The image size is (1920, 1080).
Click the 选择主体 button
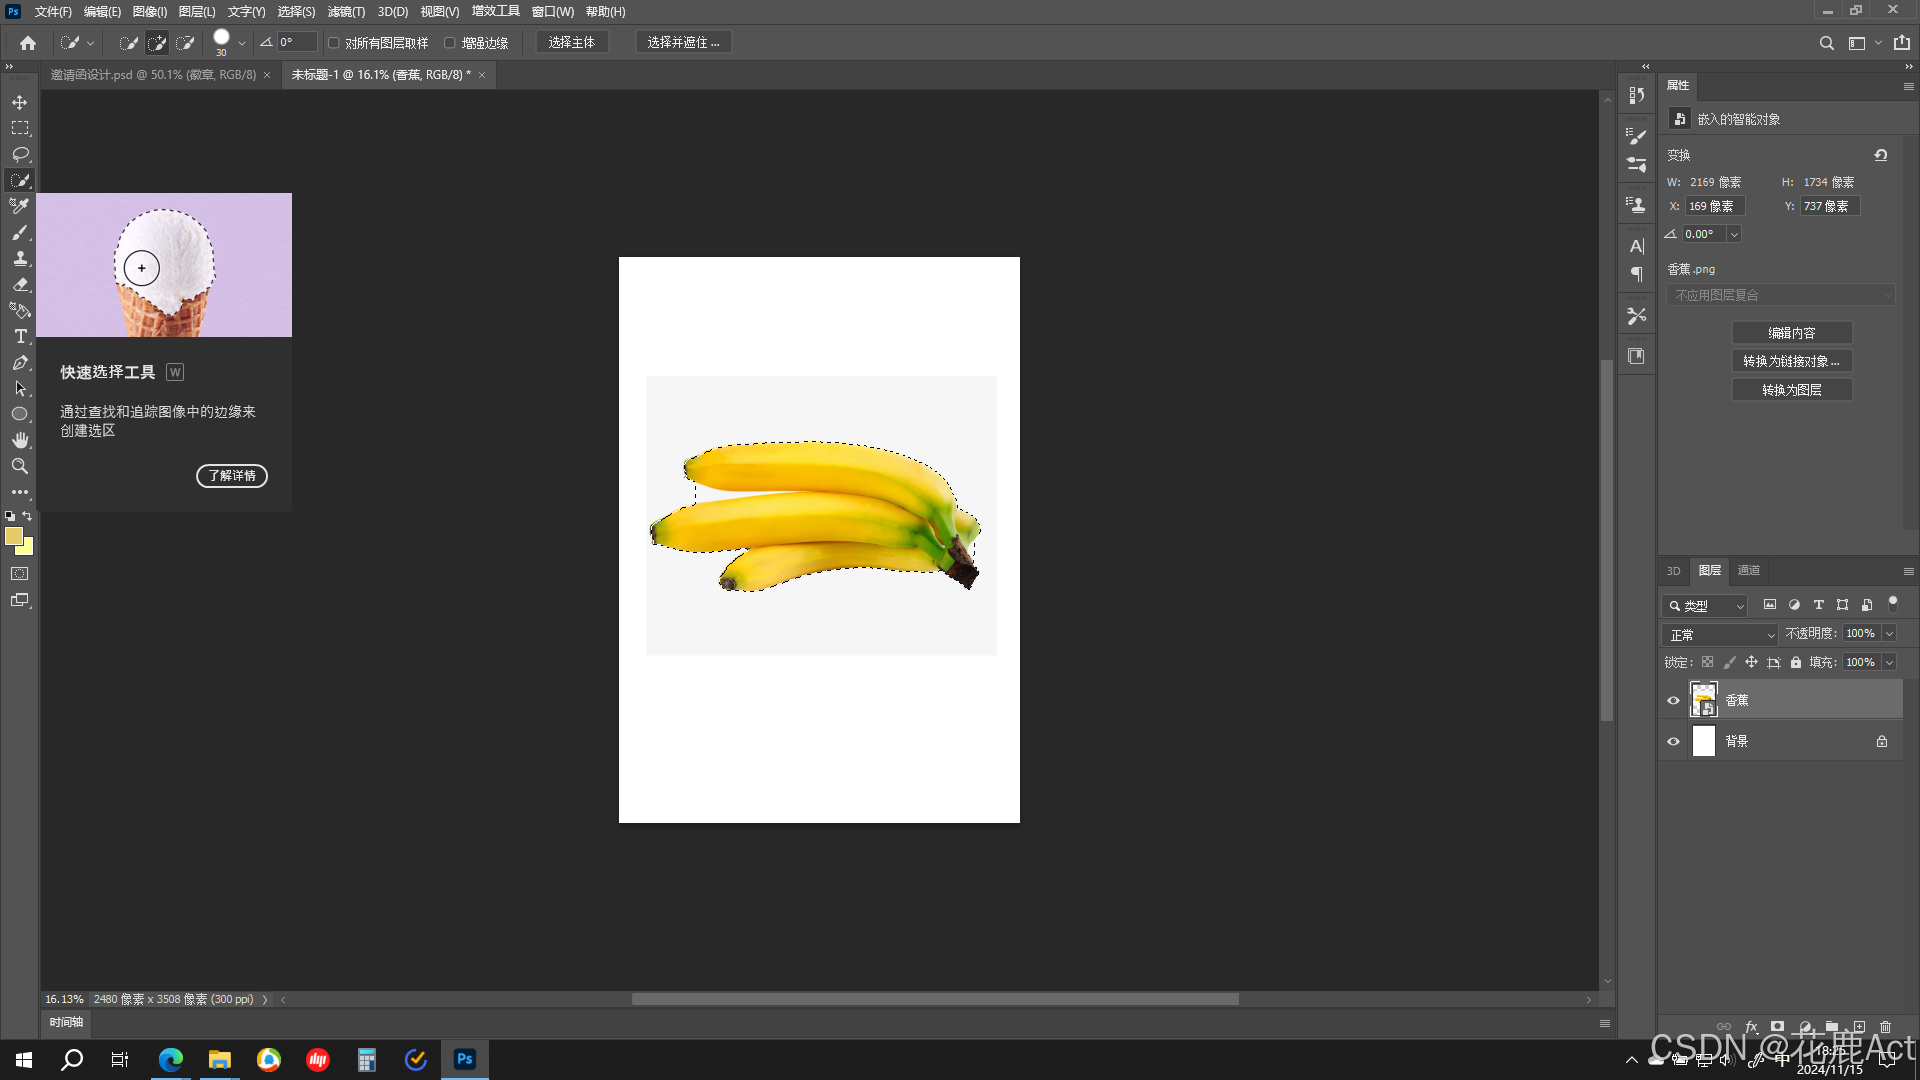click(x=571, y=42)
